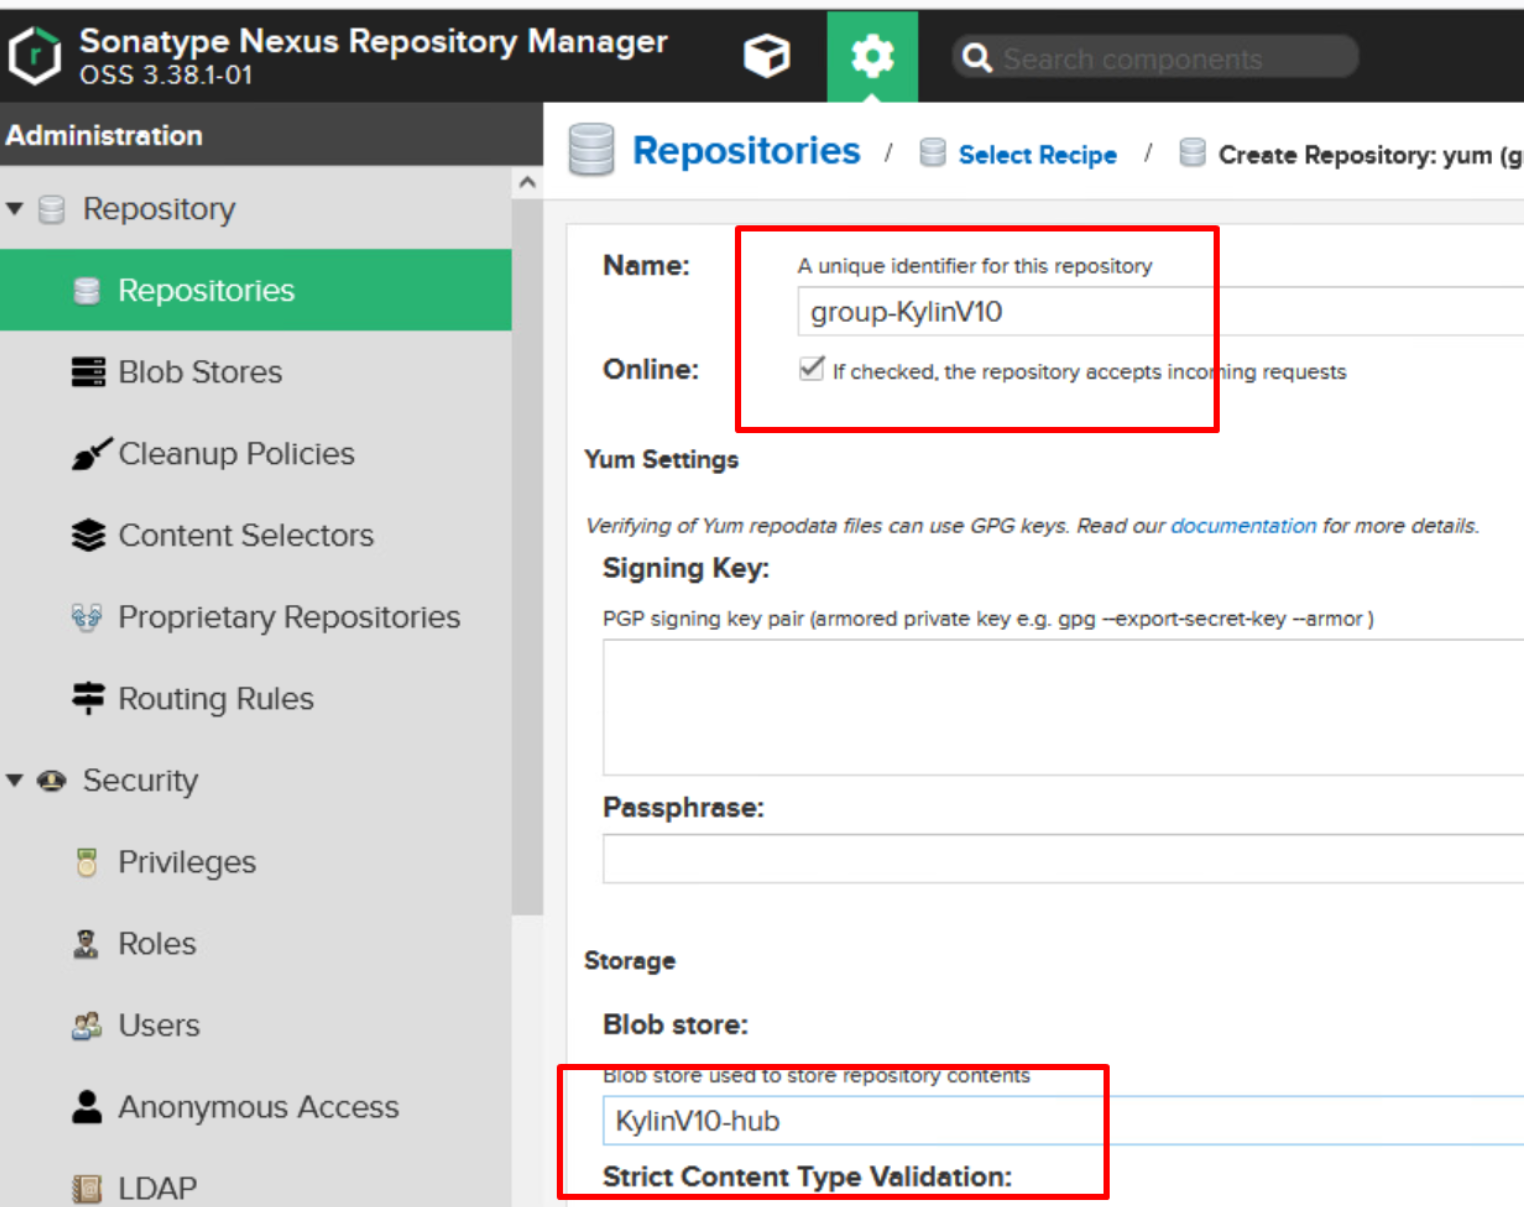Open the Blob store dropdown showing KylinV10-hub

point(1063,1121)
